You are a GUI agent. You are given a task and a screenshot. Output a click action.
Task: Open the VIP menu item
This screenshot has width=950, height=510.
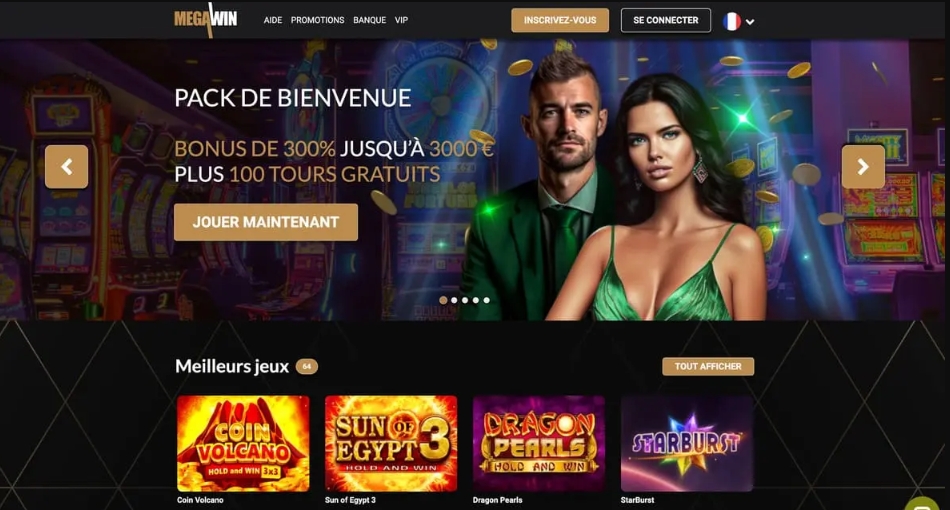(x=401, y=20)
